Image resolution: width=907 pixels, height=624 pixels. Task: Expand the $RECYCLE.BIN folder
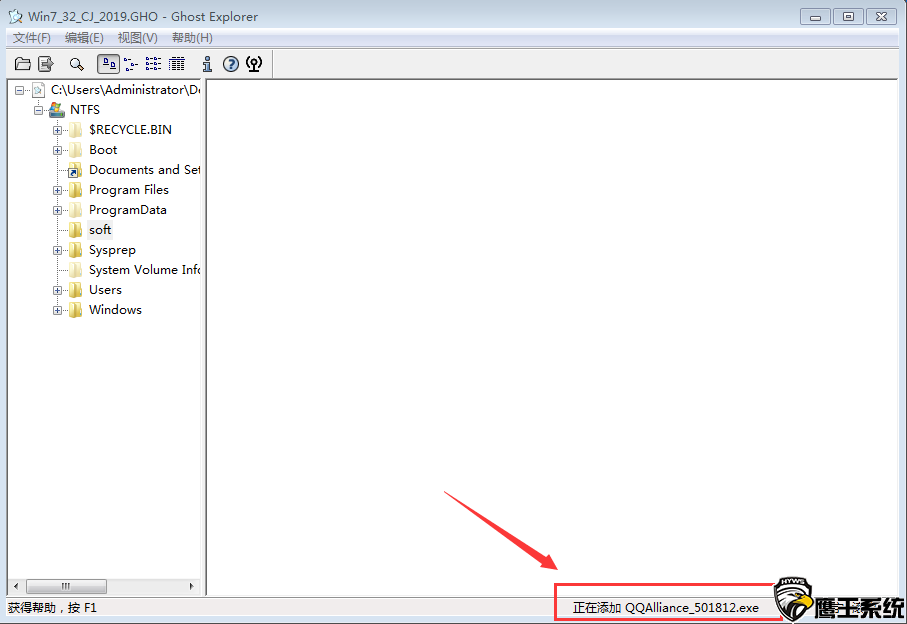(x=57, y=130)
